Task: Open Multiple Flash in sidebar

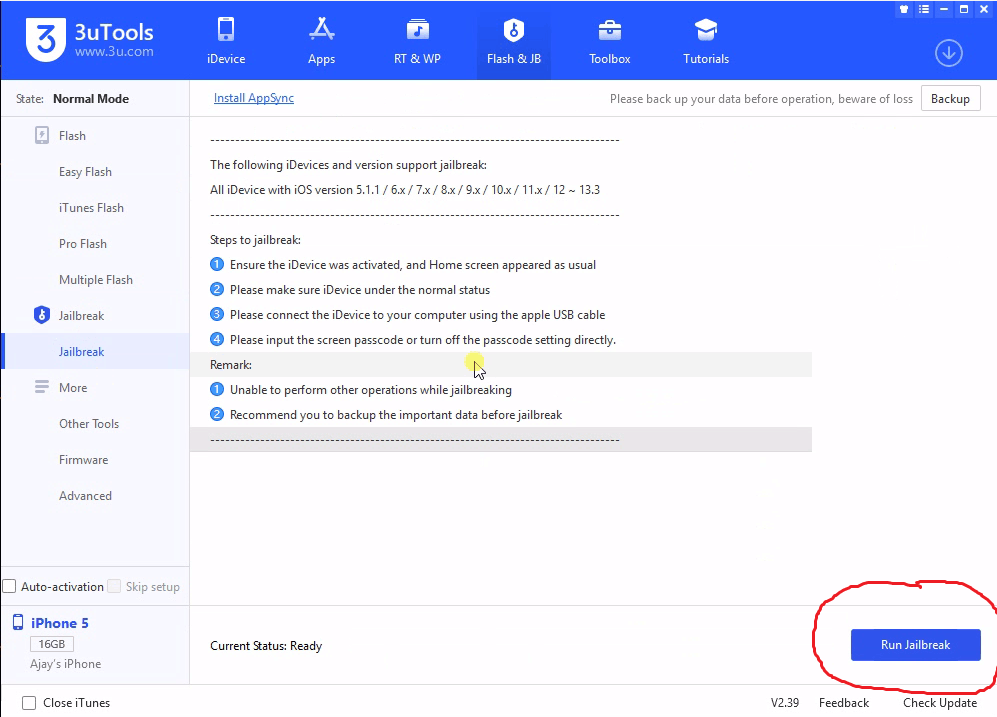Action: coord(96,280)
